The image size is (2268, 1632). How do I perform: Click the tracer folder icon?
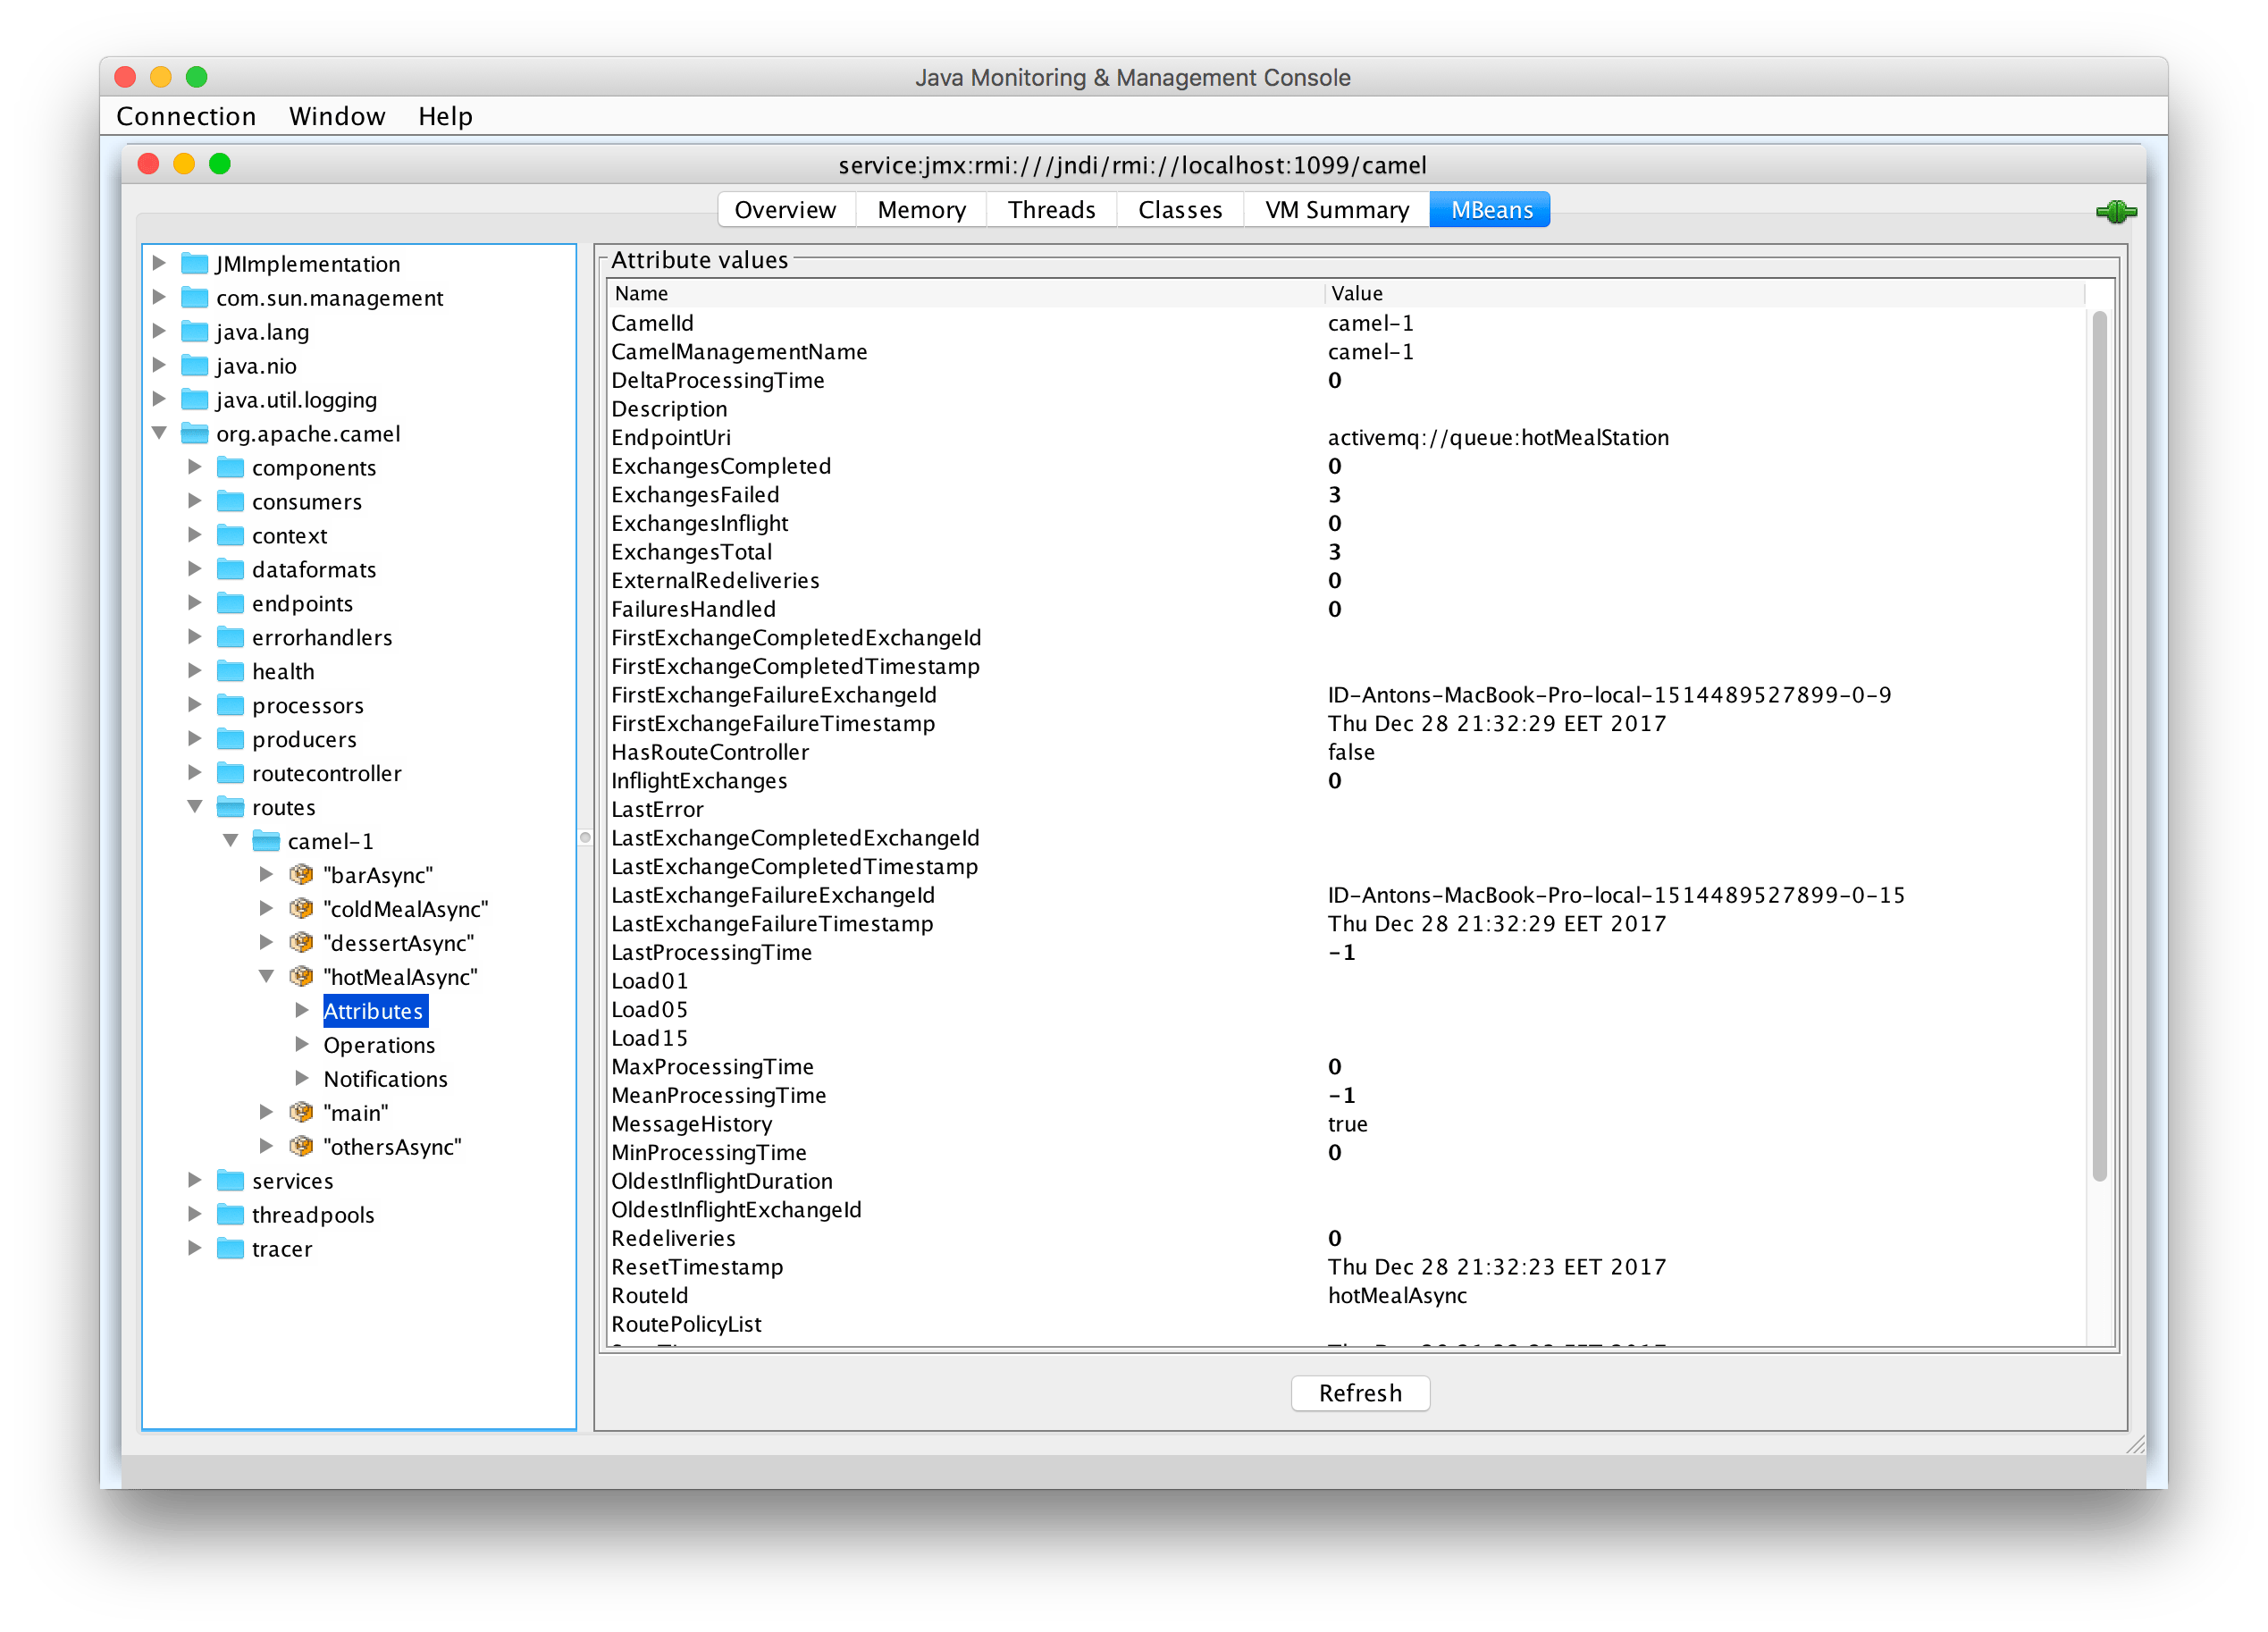coord(230,1249)
